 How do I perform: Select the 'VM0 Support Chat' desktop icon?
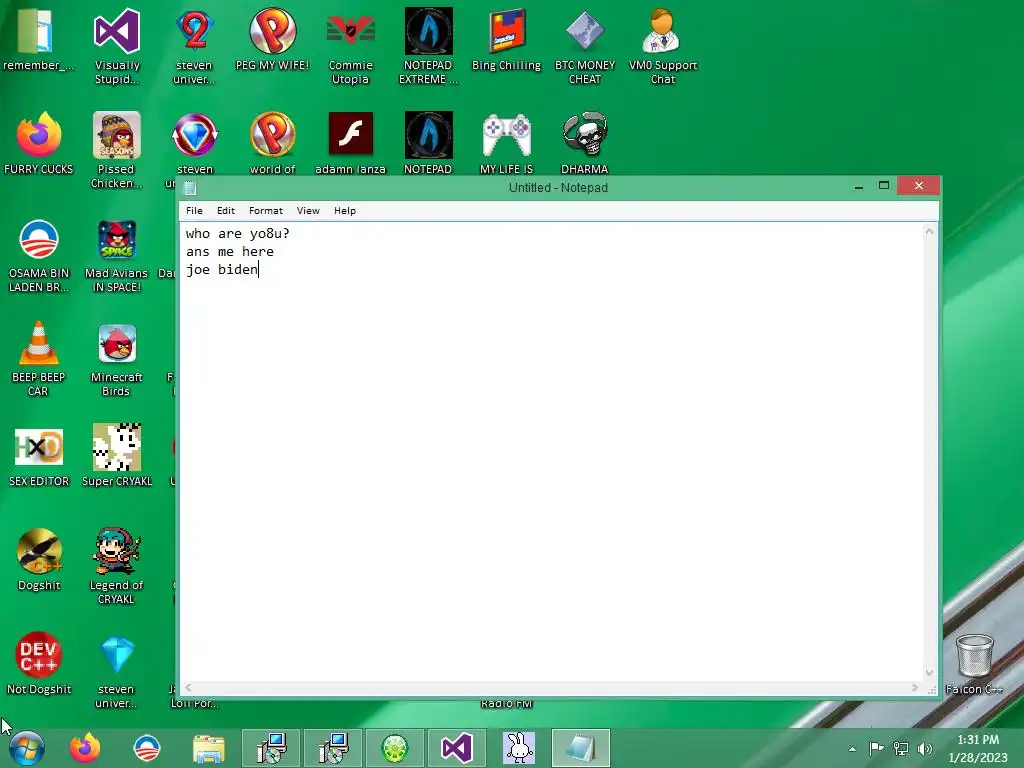pos(663,46)
